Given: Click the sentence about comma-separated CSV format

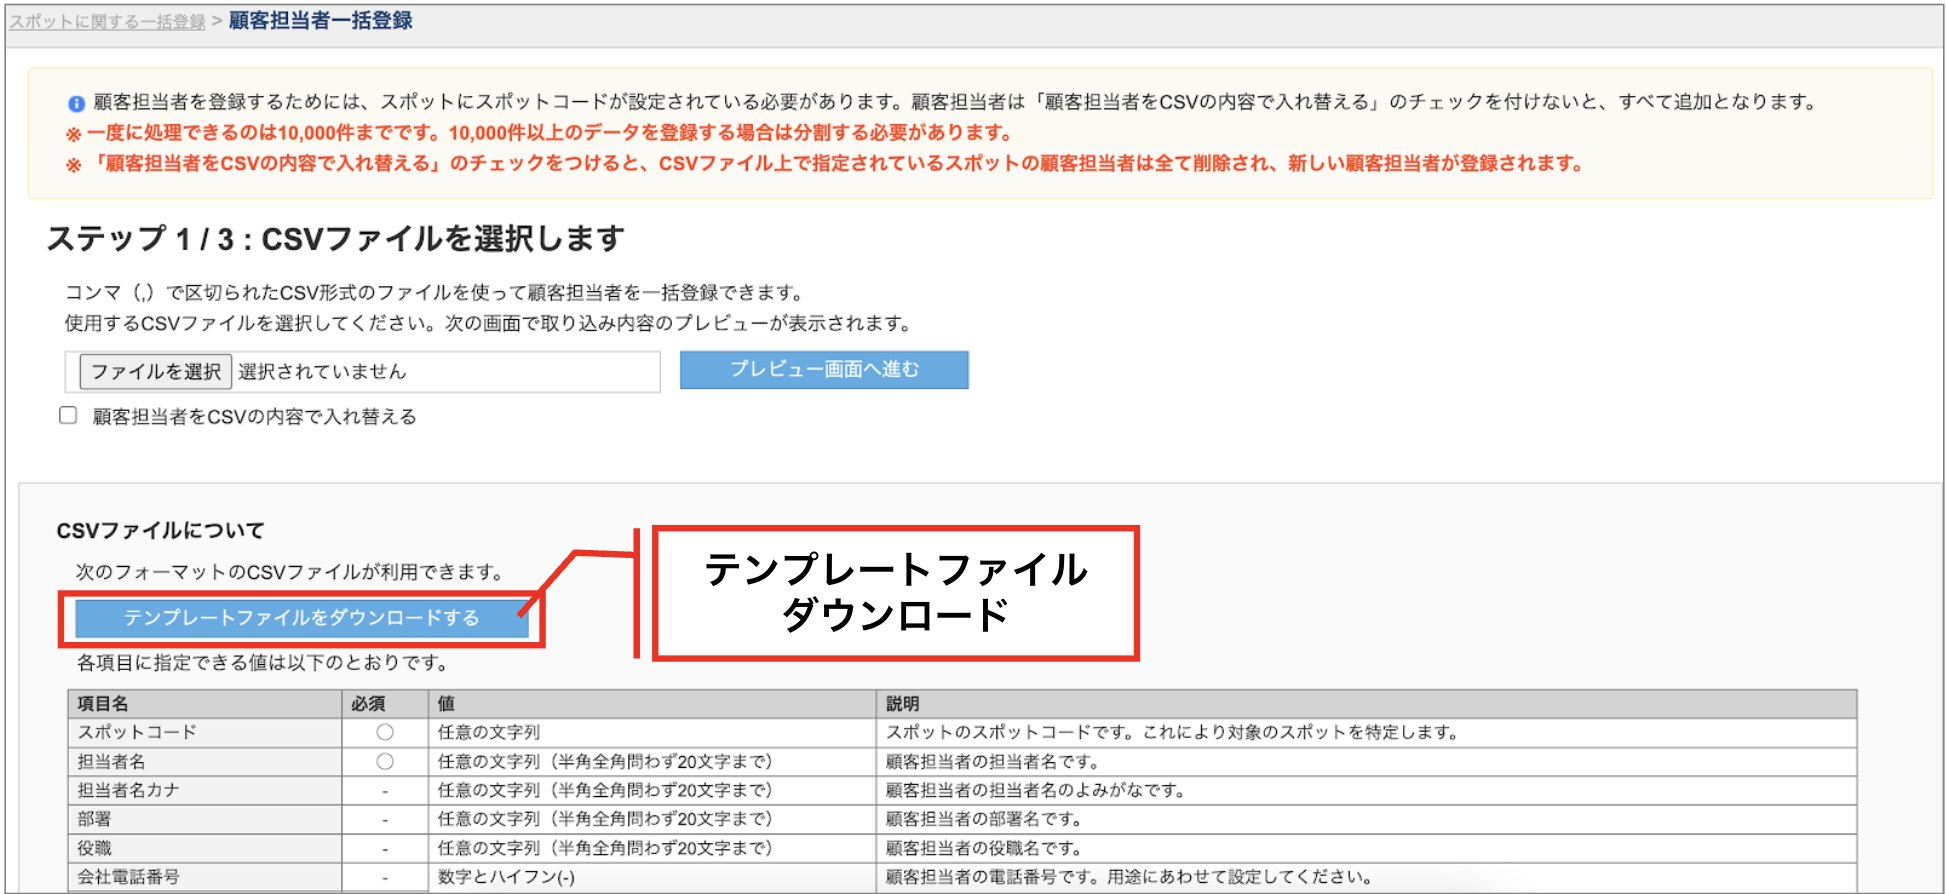Looking at the screenshot, I should pyautogui.click(x=436, y=293).
